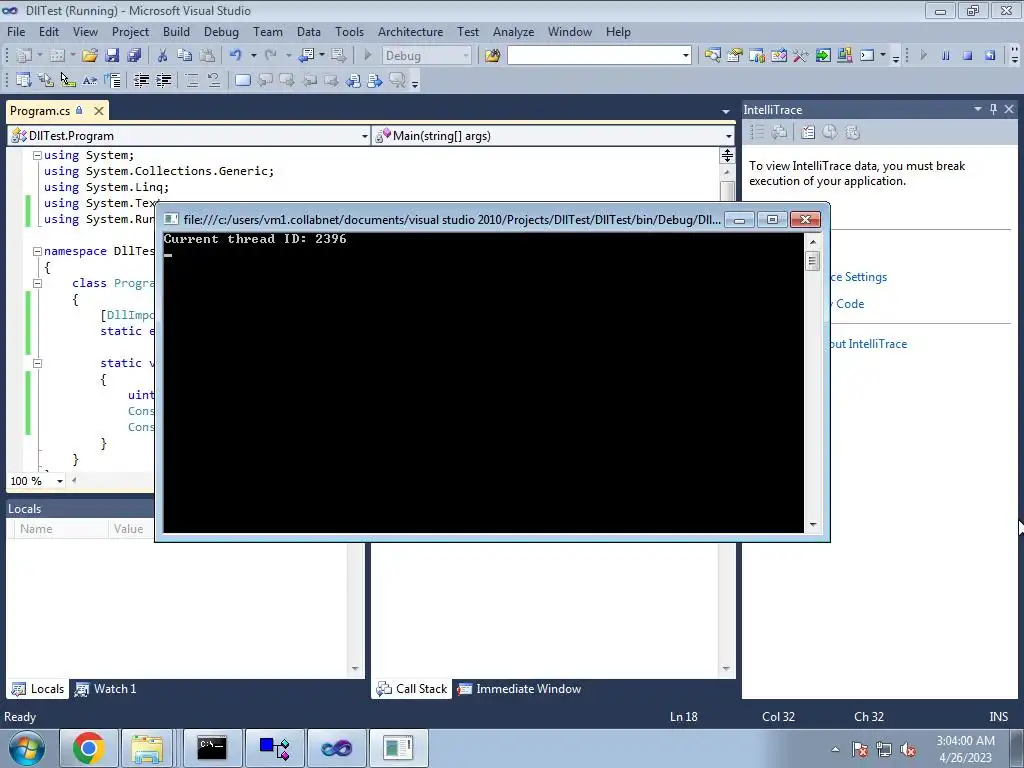Click the Copy toolbar icon
This screenshot has height=768, width=1024.
185,56
